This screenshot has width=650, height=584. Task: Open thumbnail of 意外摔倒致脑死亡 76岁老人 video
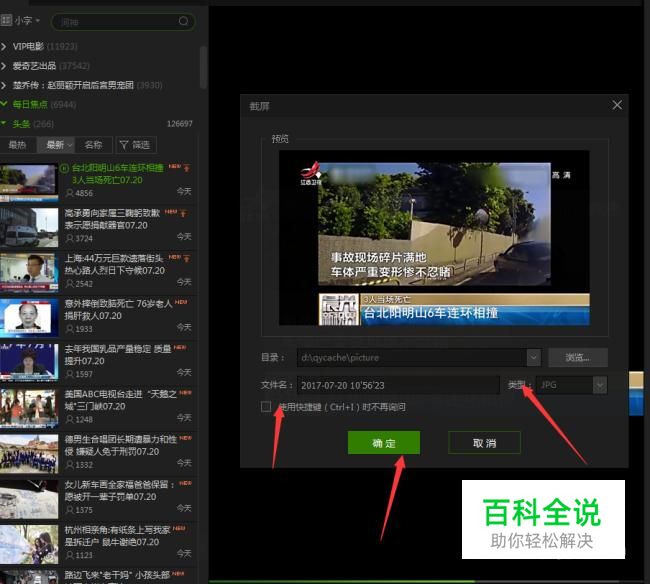click(29, 318)
